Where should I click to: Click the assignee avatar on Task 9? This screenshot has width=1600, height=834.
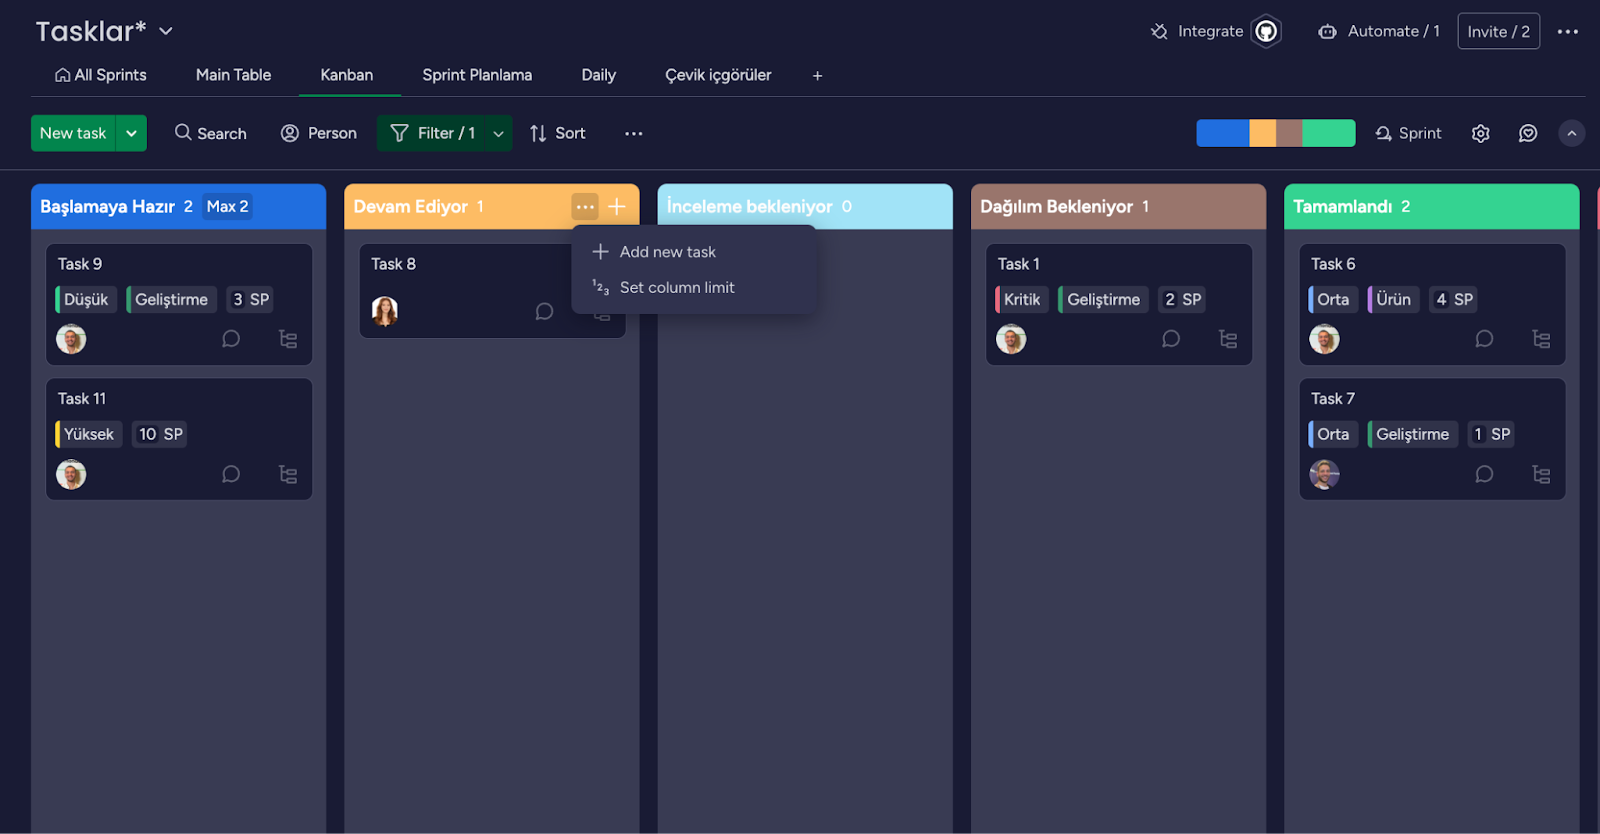tap(71, 339)
